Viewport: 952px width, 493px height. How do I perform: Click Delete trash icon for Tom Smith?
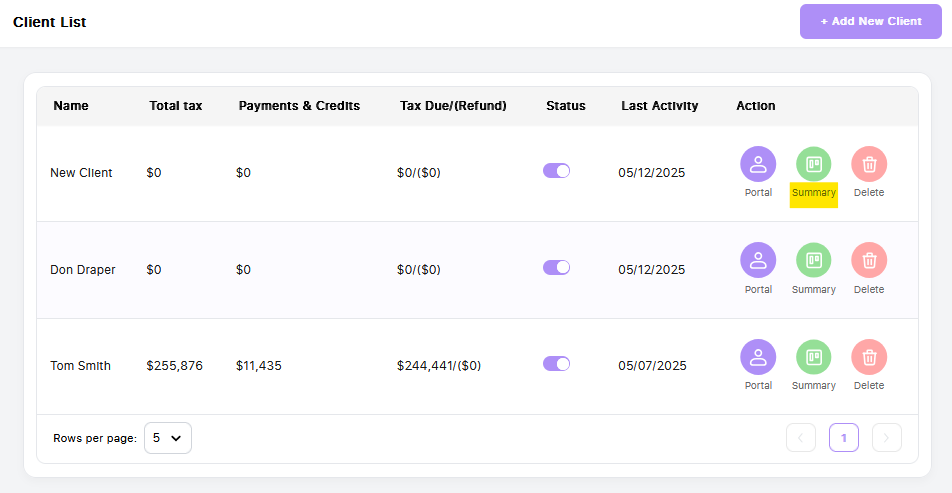click(869, 357)
